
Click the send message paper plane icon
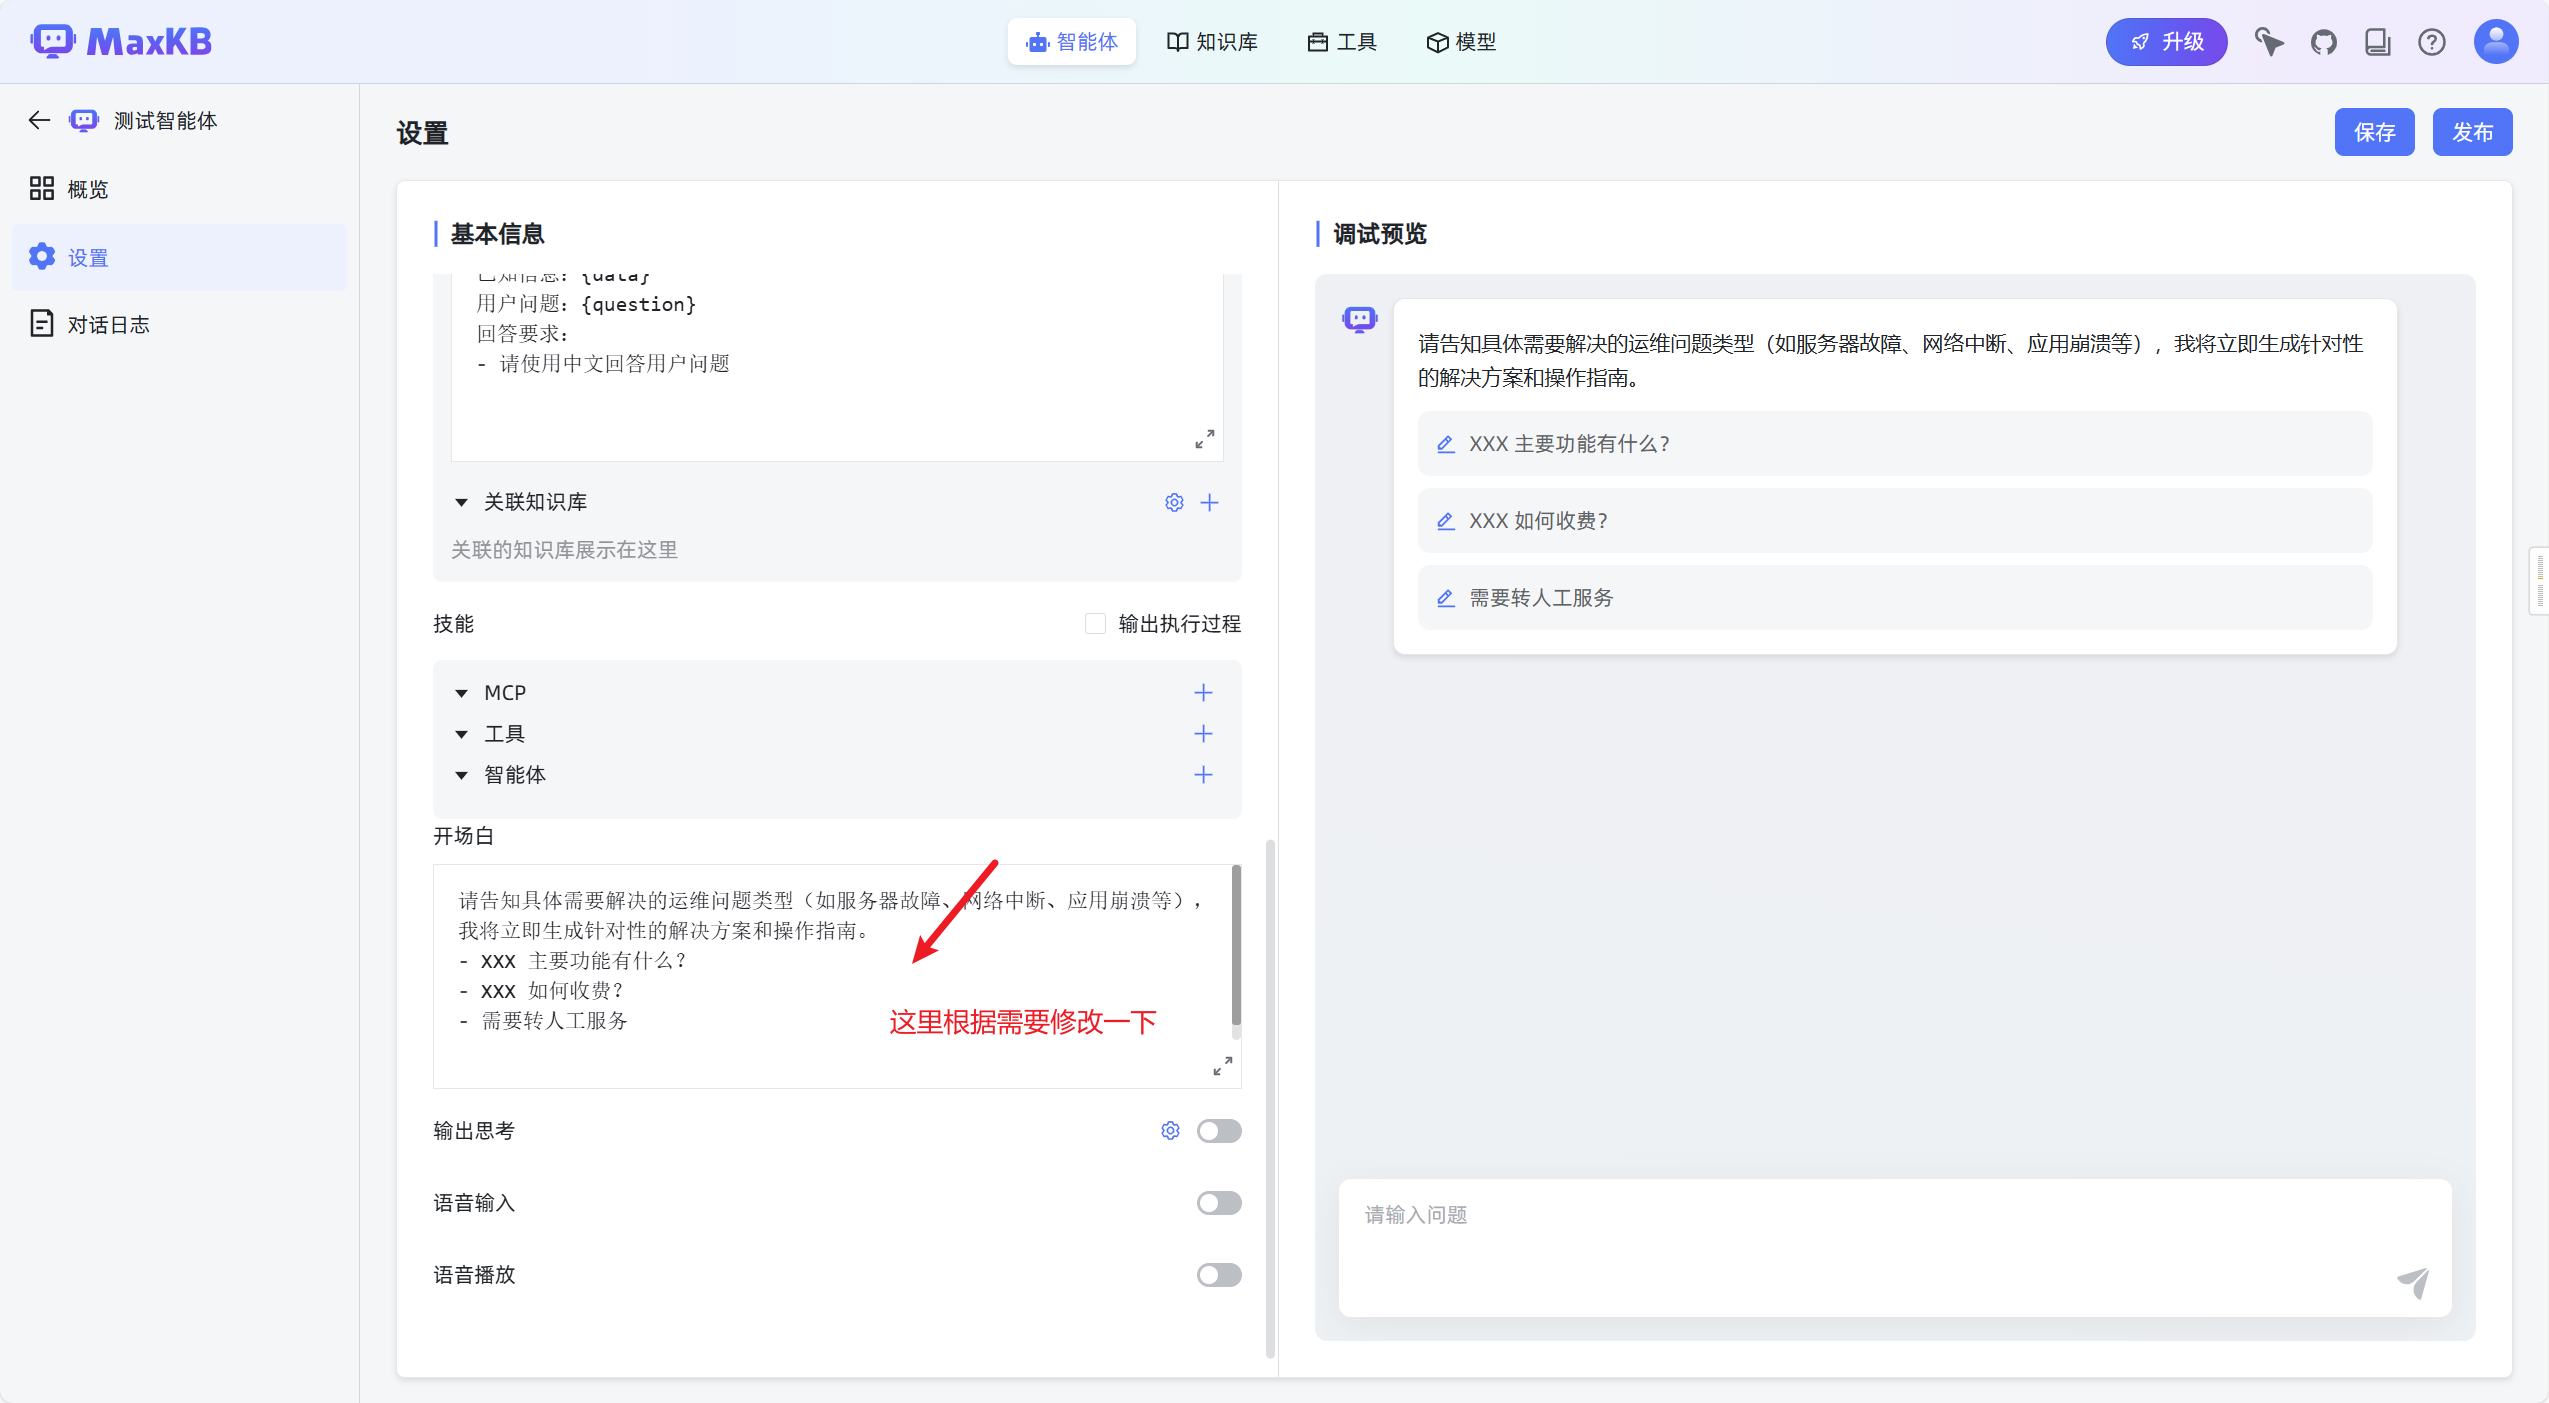pos(2413,1282)
